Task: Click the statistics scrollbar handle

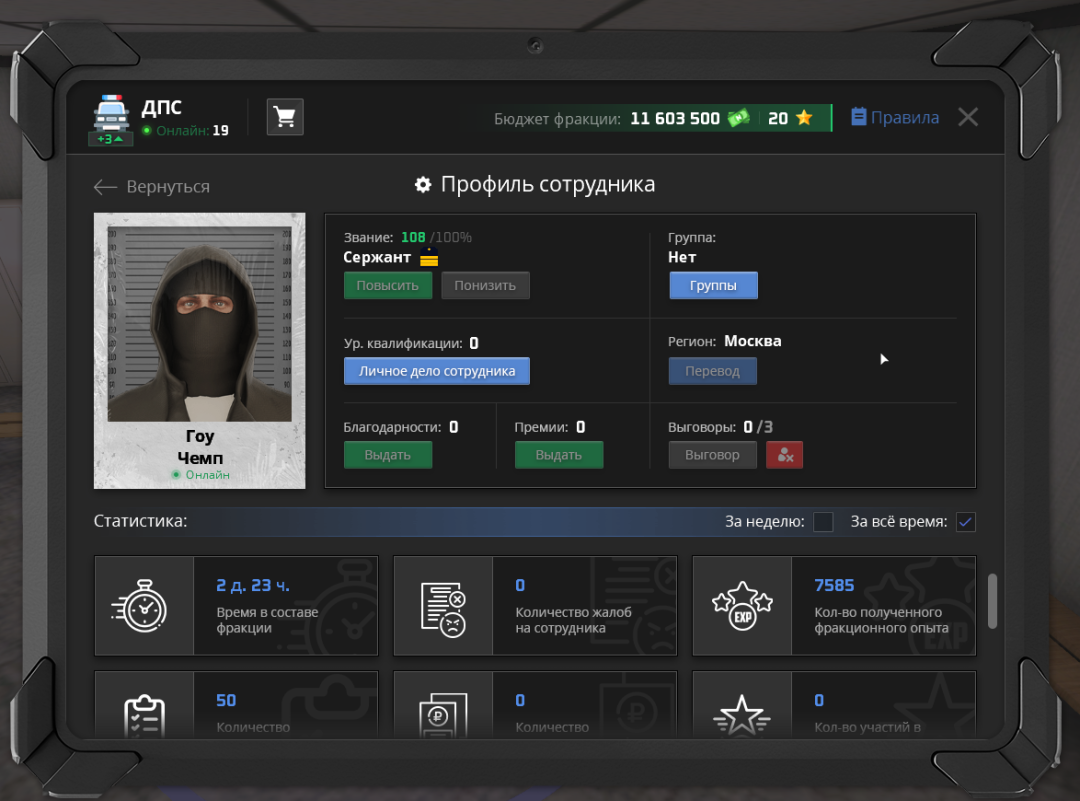Action: point(992,601)
